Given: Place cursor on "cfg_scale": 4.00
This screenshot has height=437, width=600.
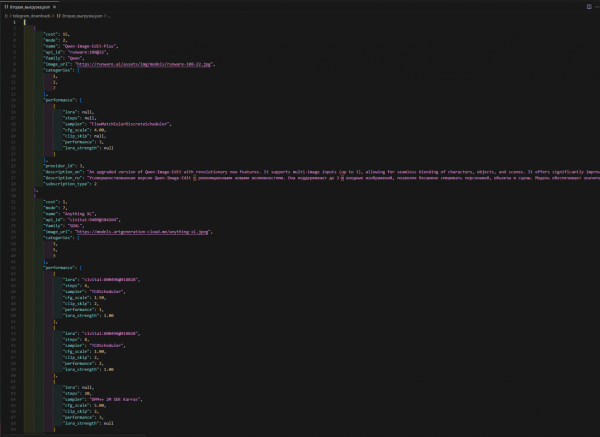Looking at the screenshot, I should click(84, 130).
